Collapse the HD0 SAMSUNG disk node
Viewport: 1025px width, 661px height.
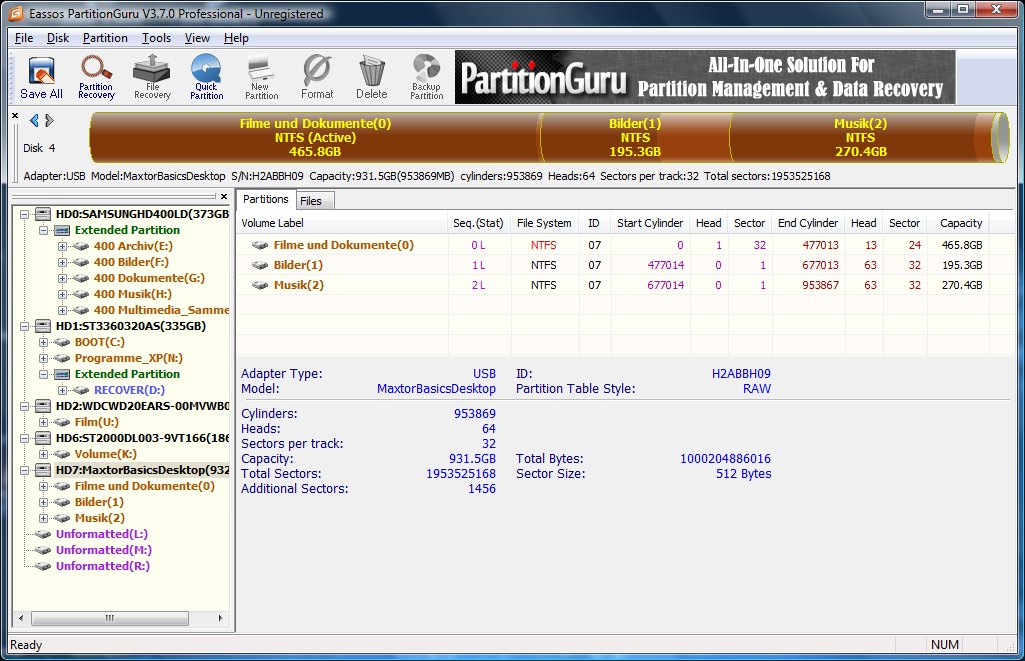(x=24, y=214)
